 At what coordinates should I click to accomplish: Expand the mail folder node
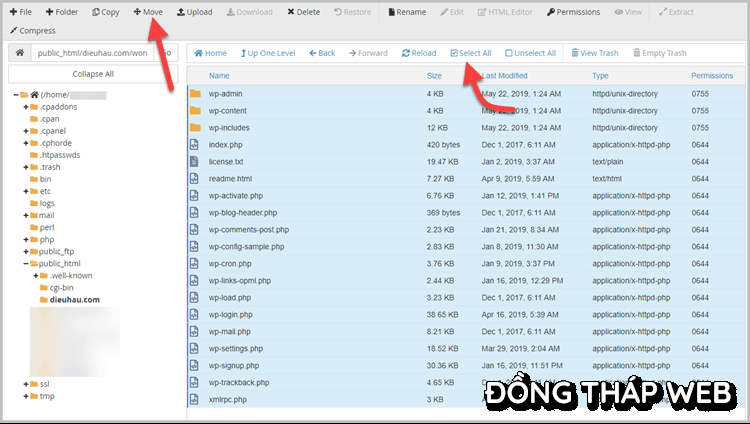[x=27, y=215]
